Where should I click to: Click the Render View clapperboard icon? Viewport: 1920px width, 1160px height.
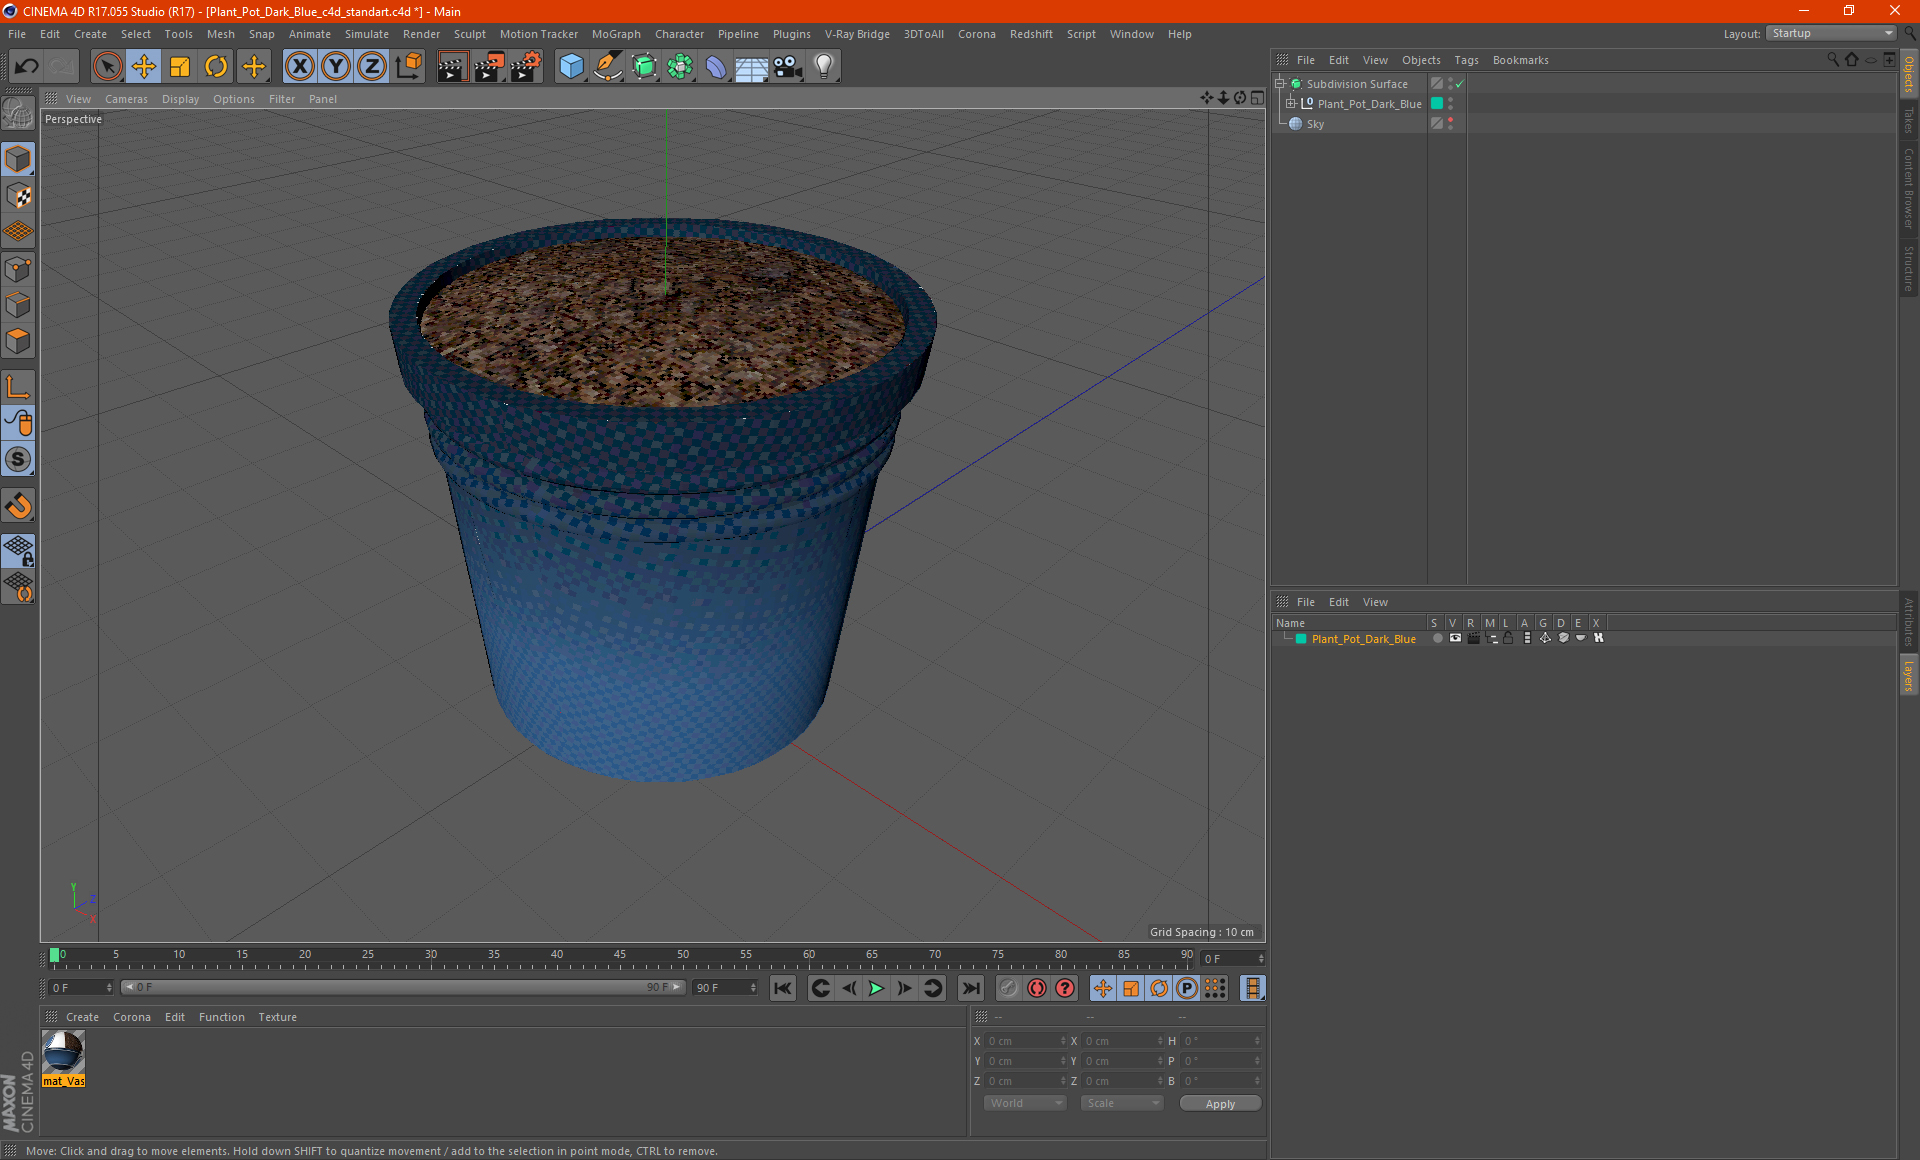452,67
